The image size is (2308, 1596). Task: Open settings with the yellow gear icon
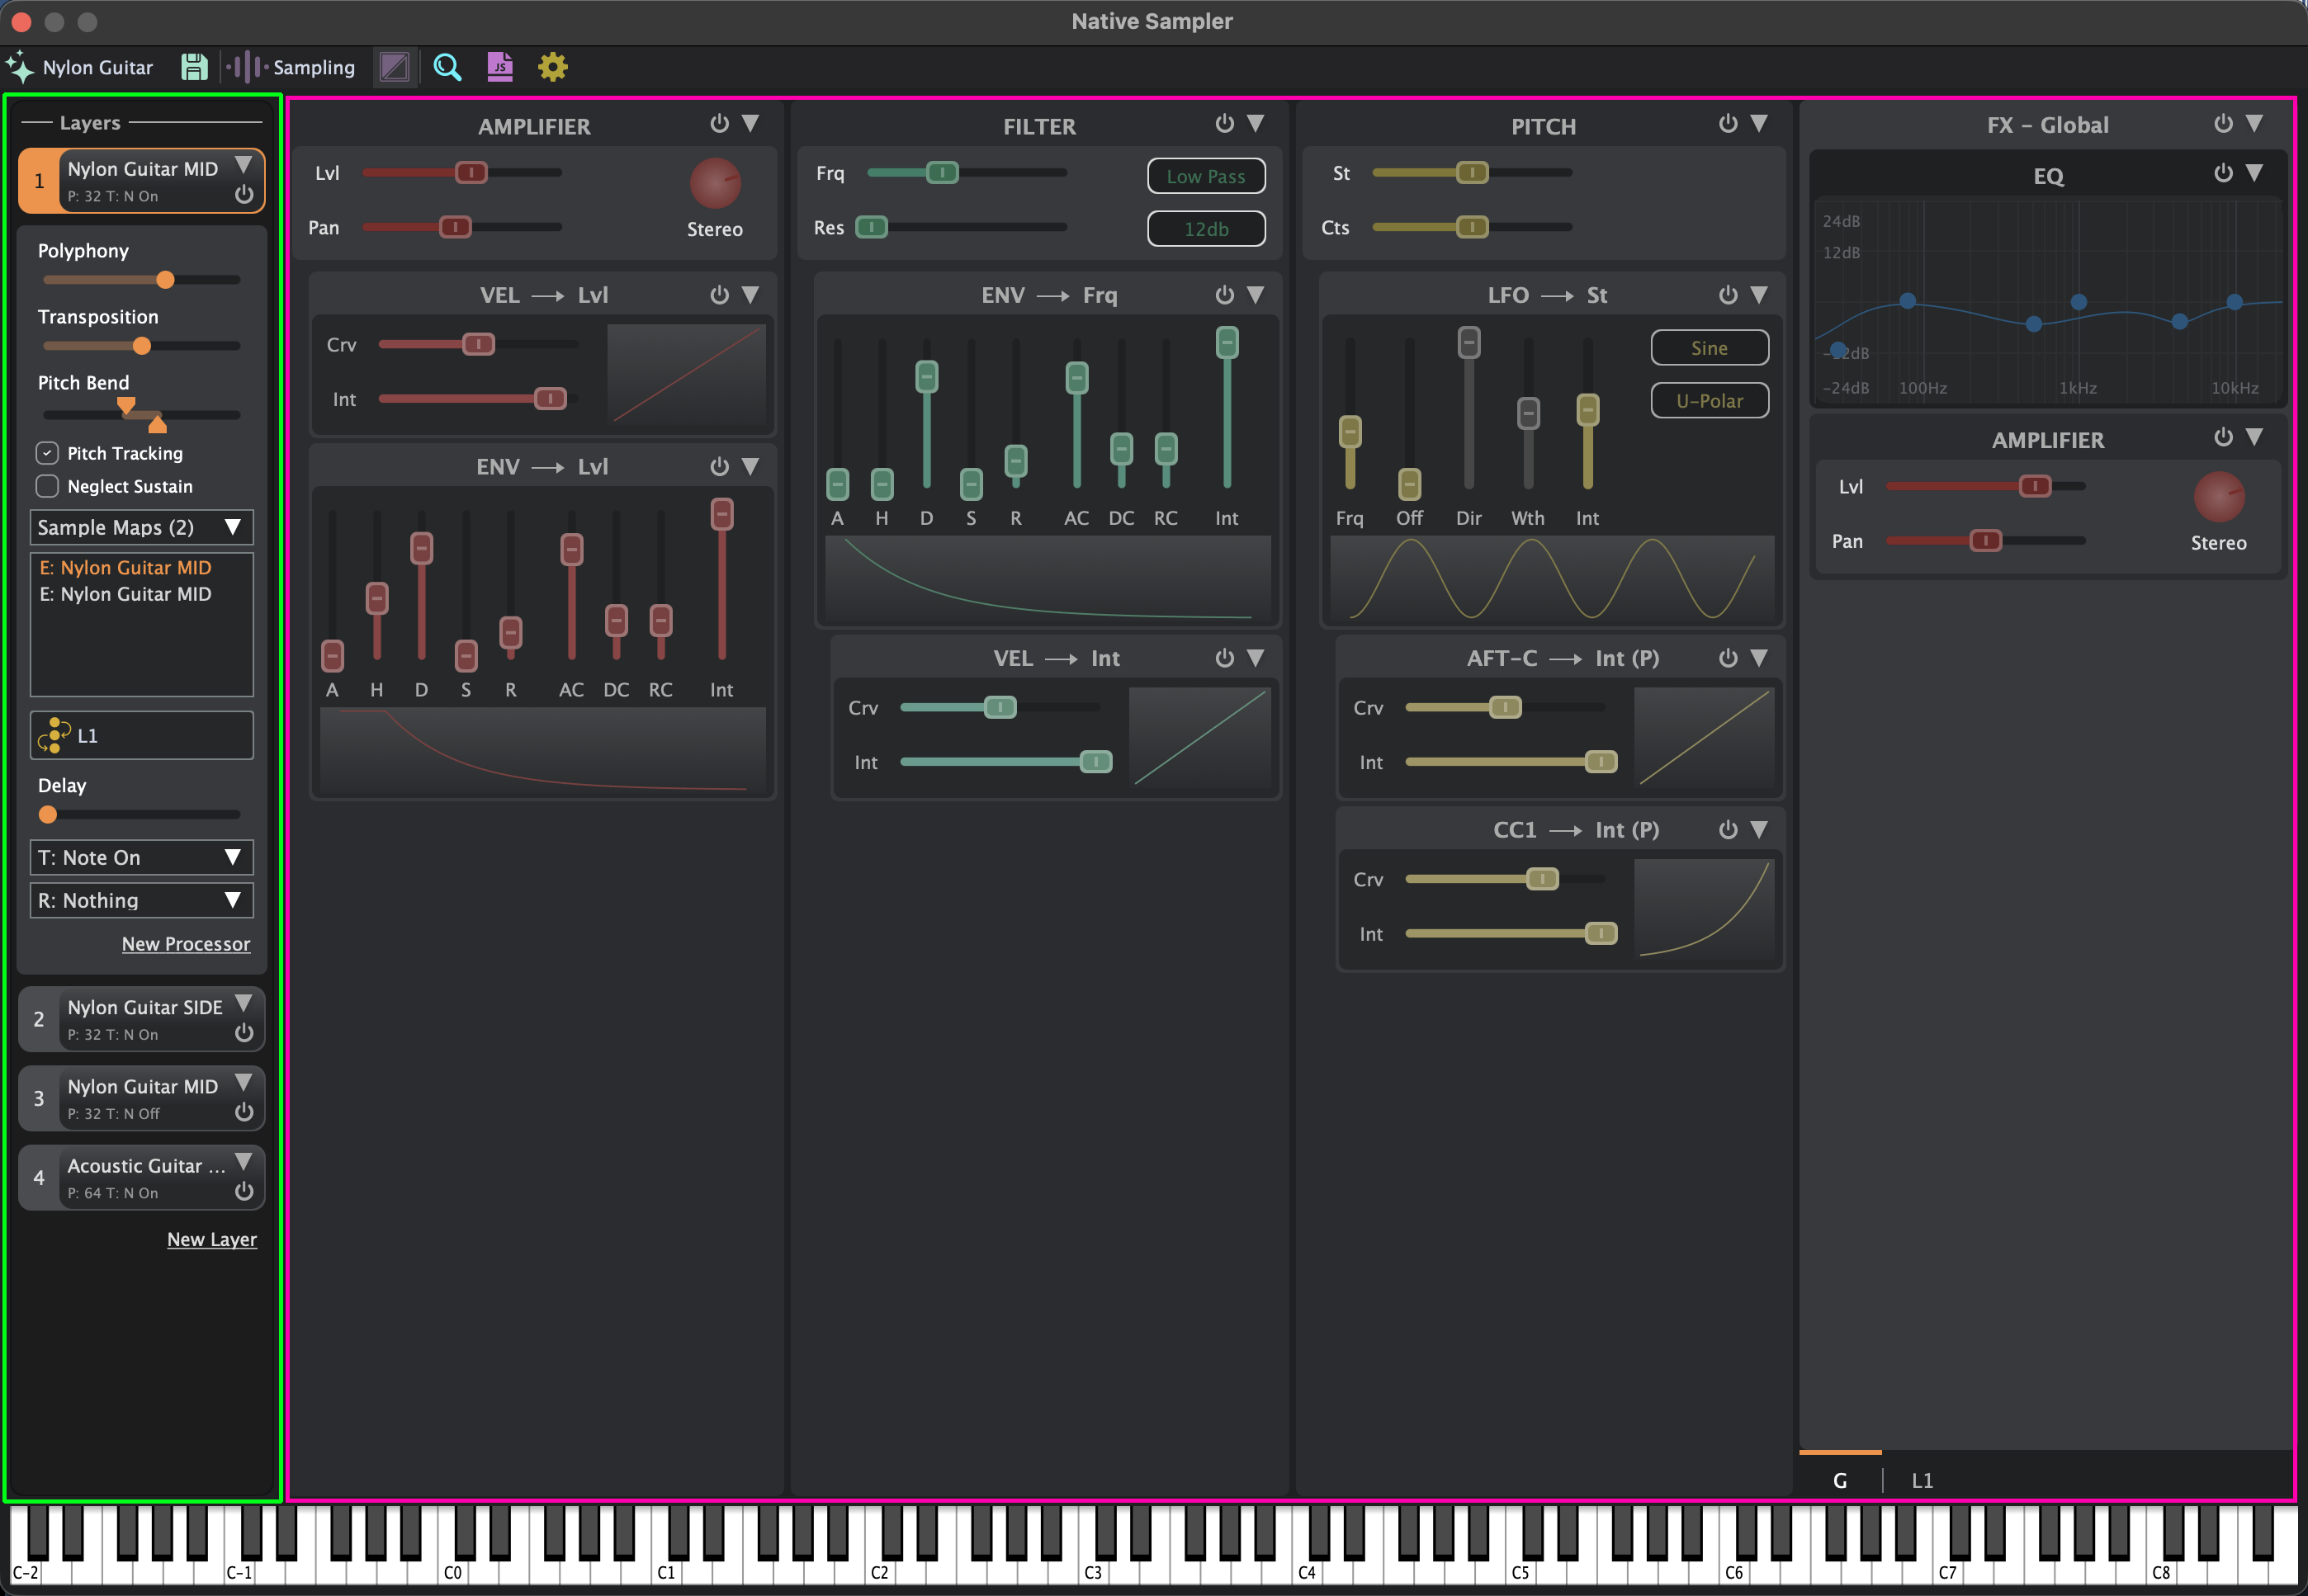coord(552,67)
